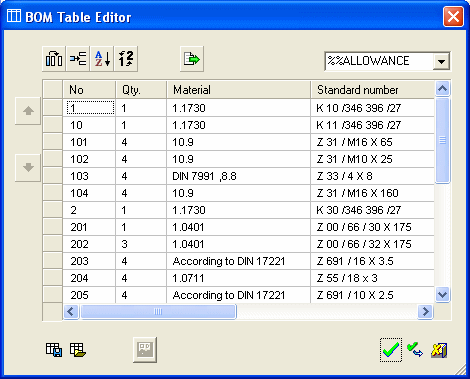
Task: Click the No column header
Action: (x=89, y=90)
